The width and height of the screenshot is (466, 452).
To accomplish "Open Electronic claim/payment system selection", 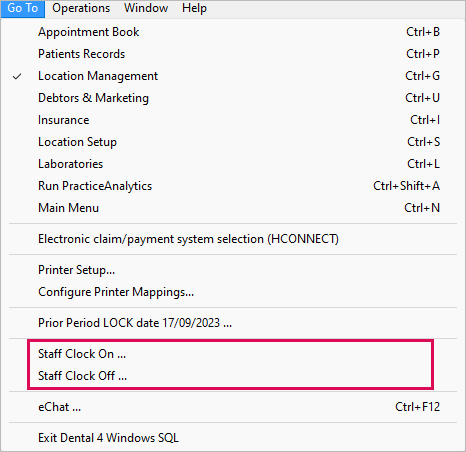I will (x=233, y=239).
